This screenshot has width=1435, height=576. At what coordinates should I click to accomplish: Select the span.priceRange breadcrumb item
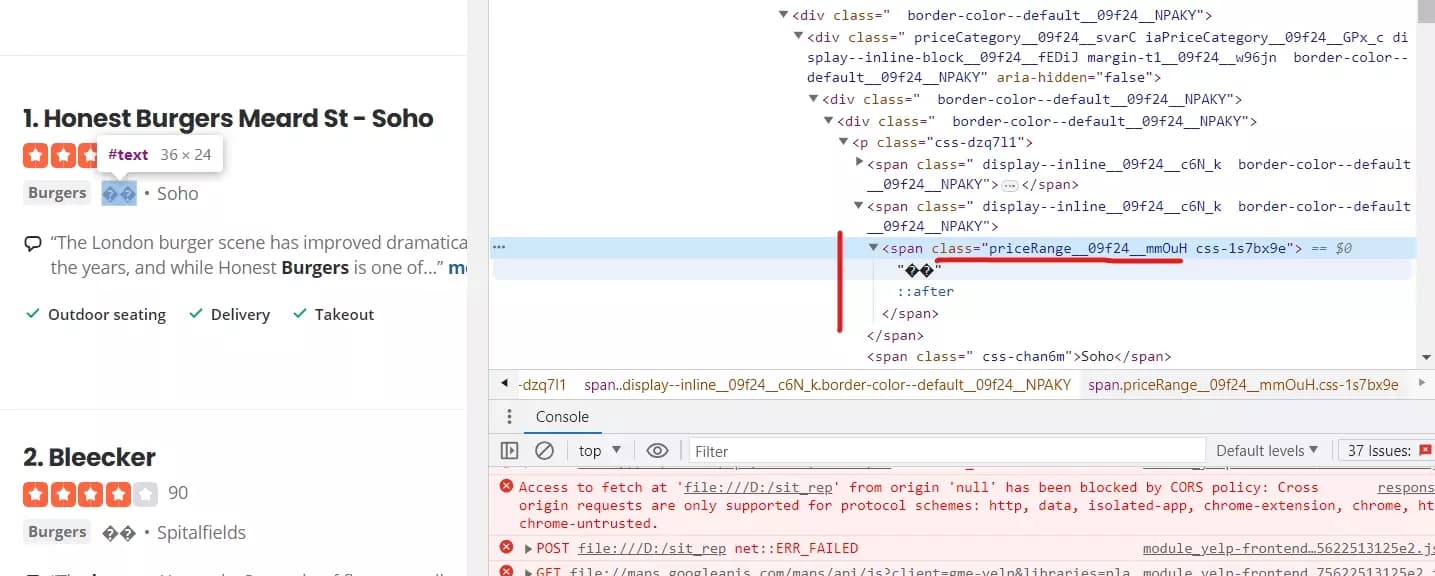click(1243, 385)
